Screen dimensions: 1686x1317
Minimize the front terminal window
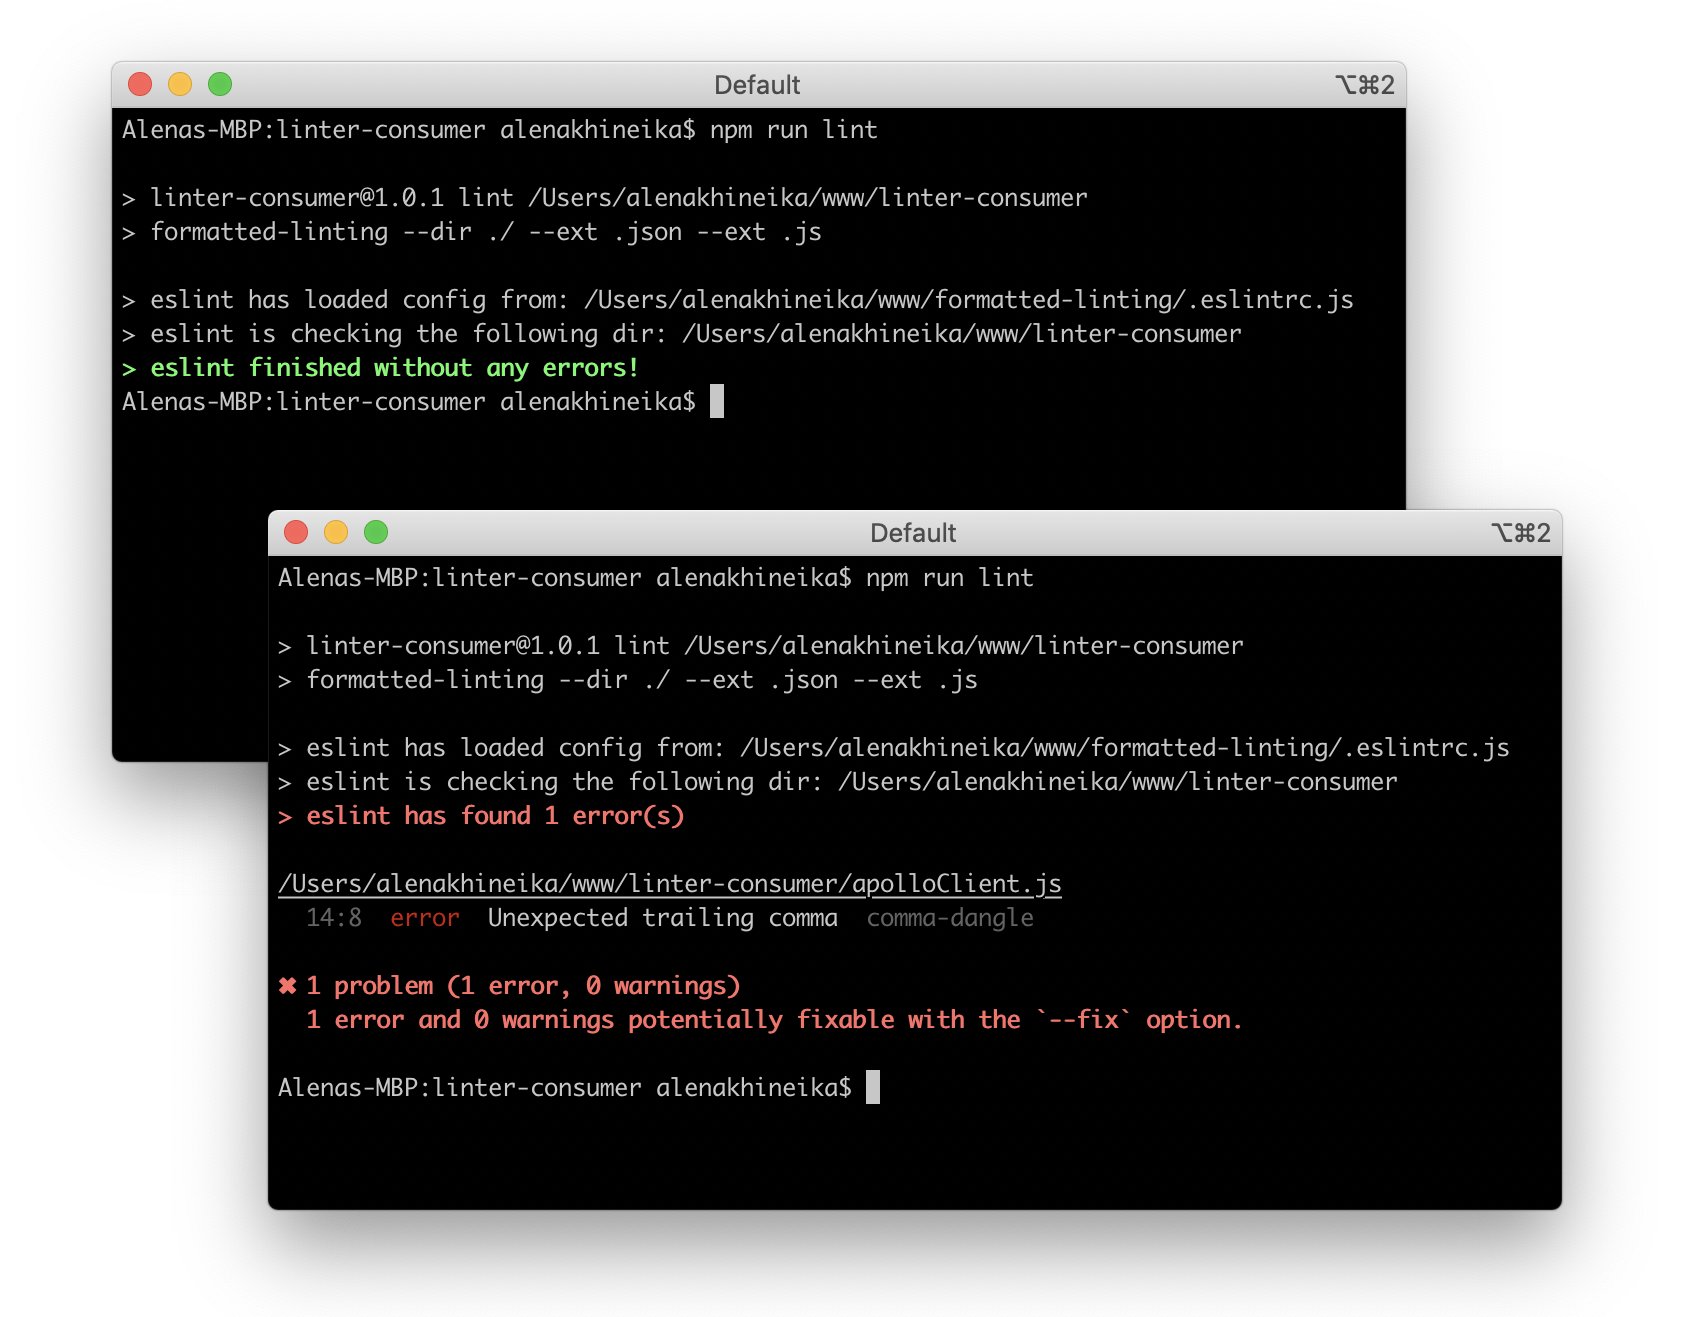pyautogui.click(x=336, y=532)
